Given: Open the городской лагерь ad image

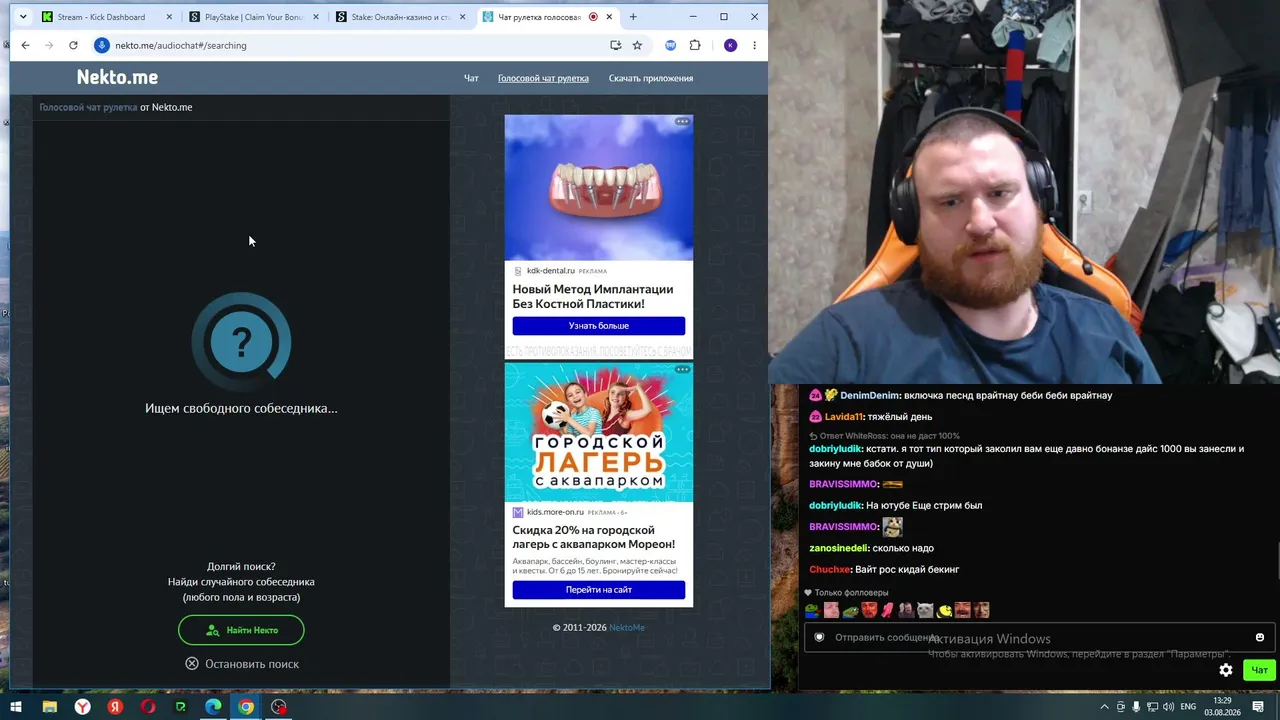Looking at the screenshot, I should [x=599, y=432].
